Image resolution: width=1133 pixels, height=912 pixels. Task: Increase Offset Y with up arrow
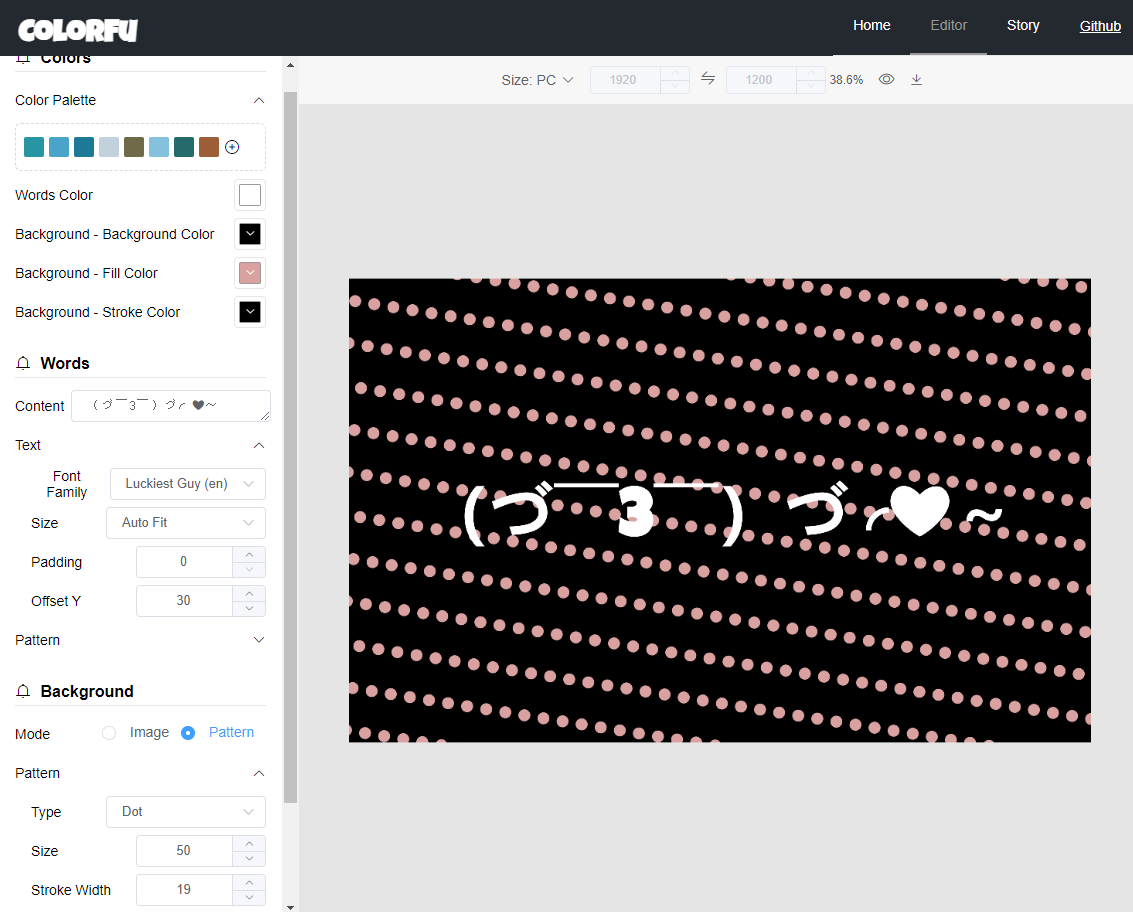coord(249,593)
